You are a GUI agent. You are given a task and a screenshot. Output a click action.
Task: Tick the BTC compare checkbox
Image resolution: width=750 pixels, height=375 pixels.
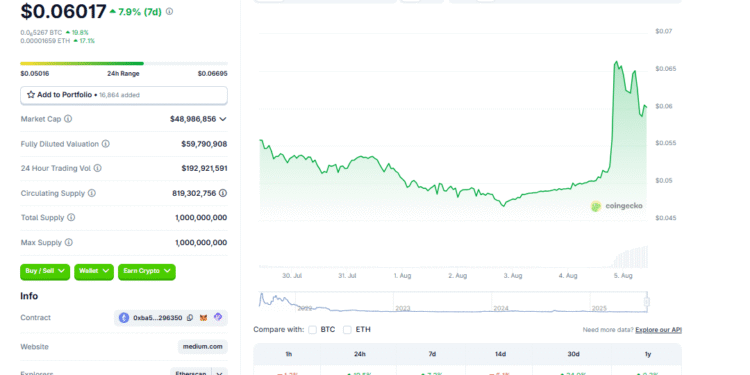pos(312,330)
